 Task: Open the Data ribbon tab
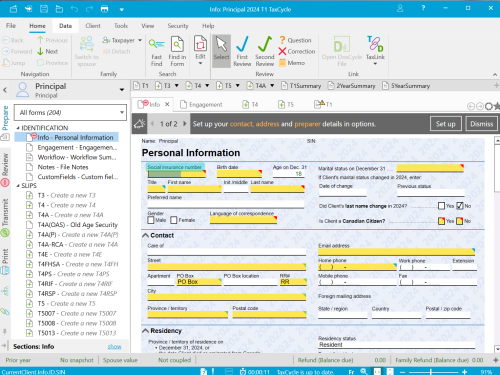(x=65, y=26)
